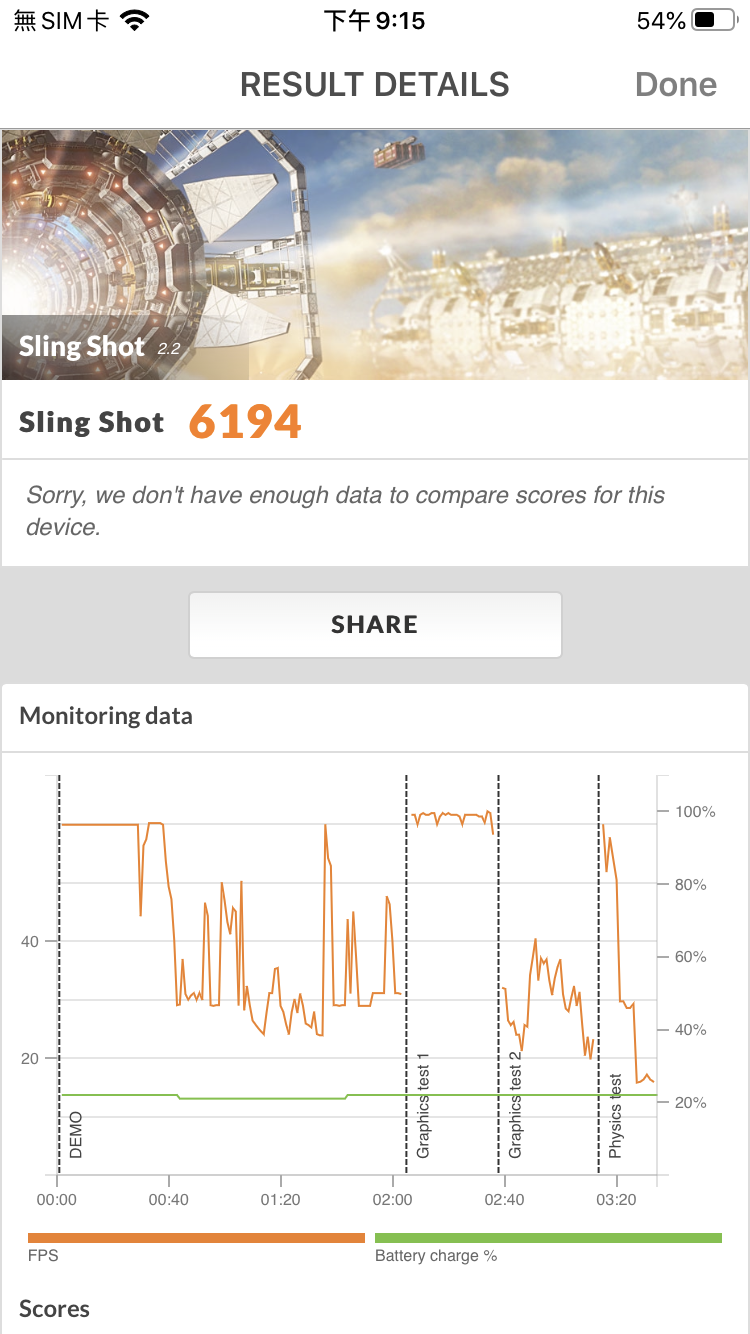Screen dimensions: 750x1334
Task: Tap the Wi-Fi status icon
Action: 132,21
